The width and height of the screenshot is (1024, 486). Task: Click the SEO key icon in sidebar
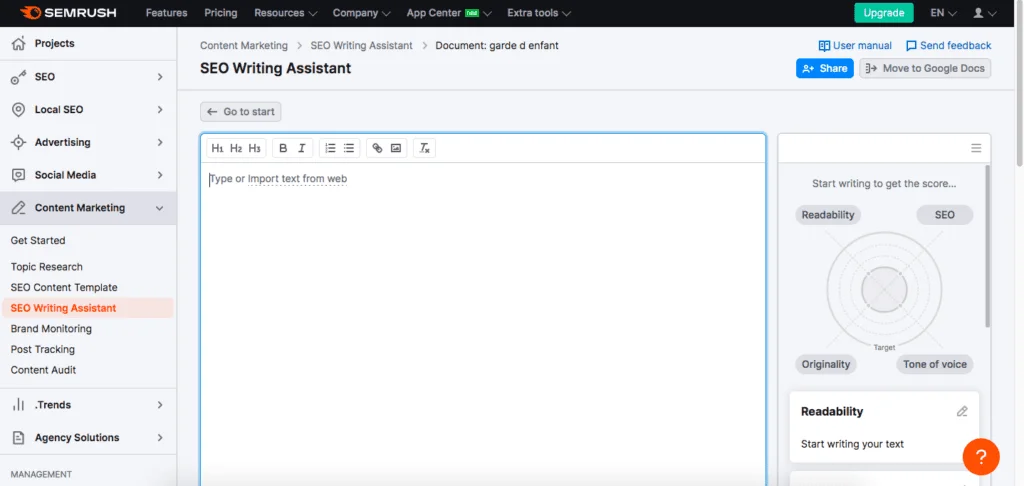[18, 77]
